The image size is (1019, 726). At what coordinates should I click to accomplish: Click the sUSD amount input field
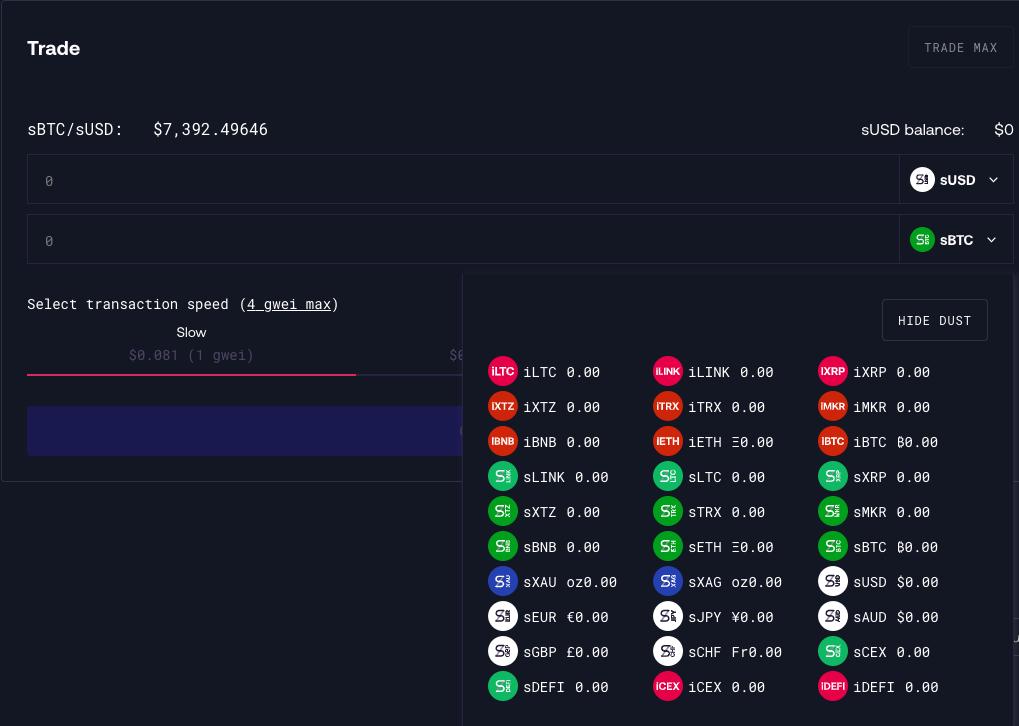pyautogui.click(x=462, y=180)
